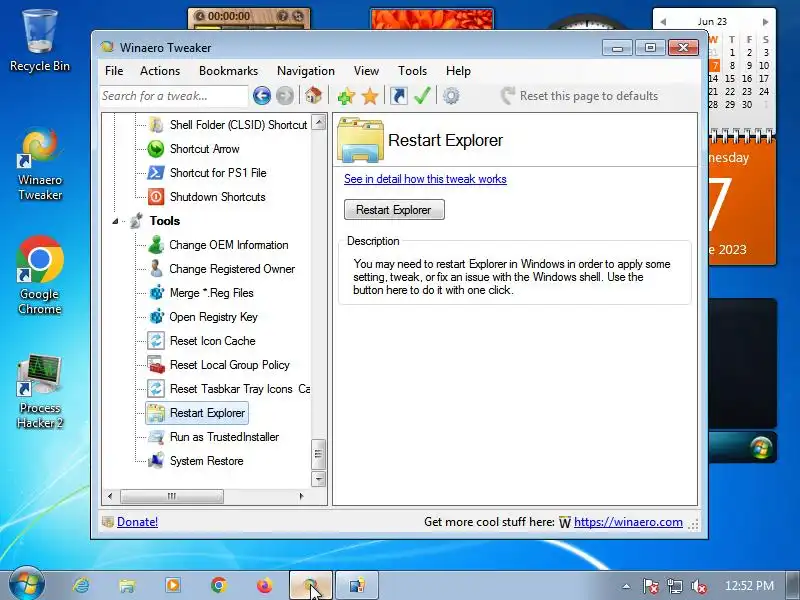Click the create shortcut toolbar icon
800x600 pixels.
click(x=398, y=96)
